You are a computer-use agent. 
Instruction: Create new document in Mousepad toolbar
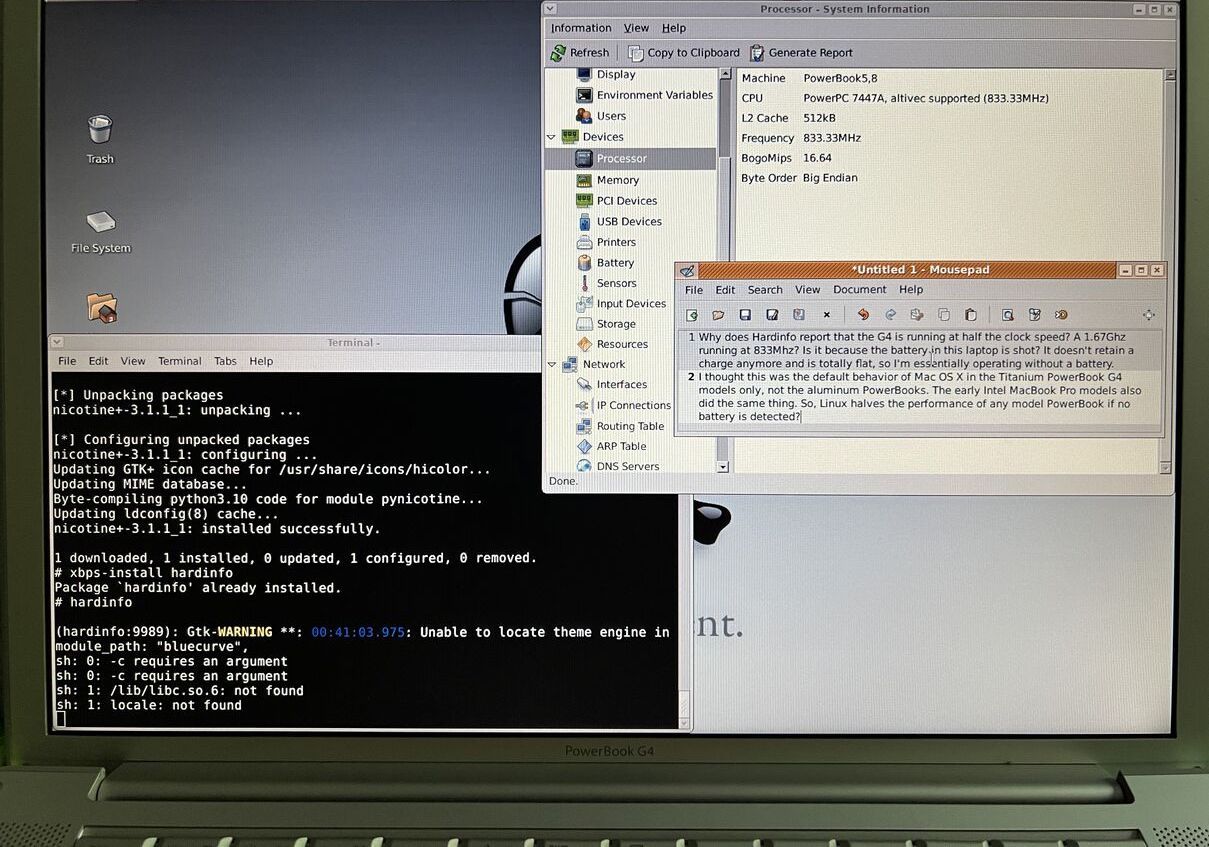coord(691,315)
